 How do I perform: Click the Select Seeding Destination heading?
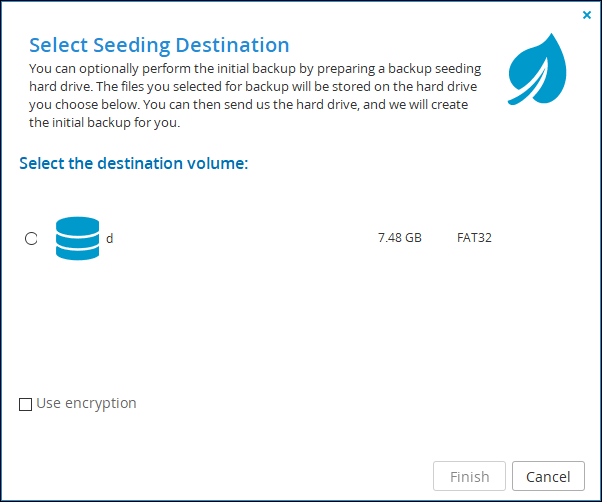[159, 45]
